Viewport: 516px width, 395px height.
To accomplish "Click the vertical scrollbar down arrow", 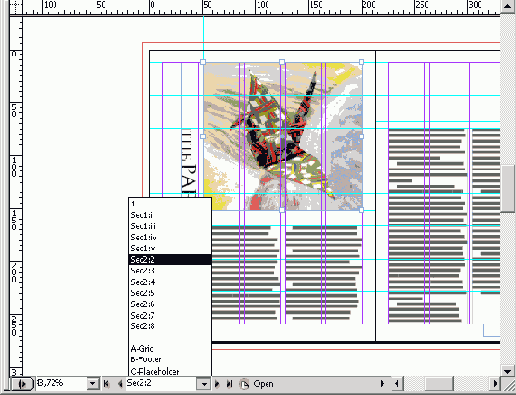I will click(x=507, y=371).
